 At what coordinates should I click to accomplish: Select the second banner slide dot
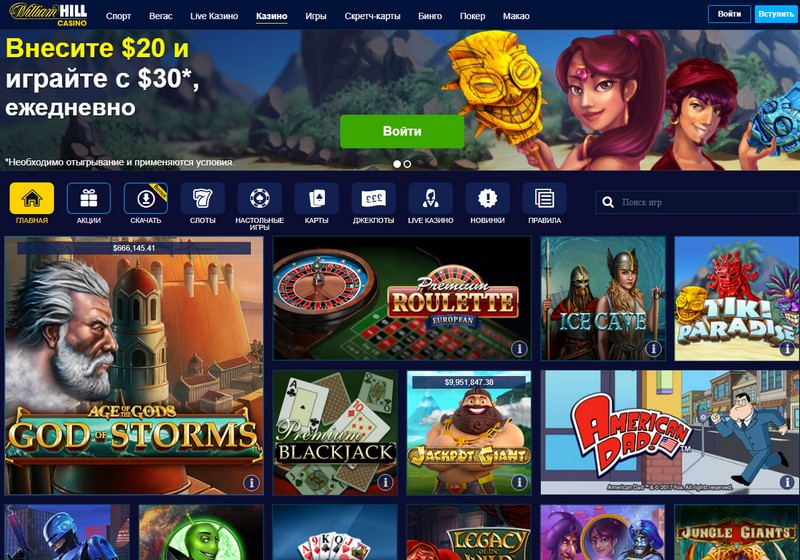(407, 164)
